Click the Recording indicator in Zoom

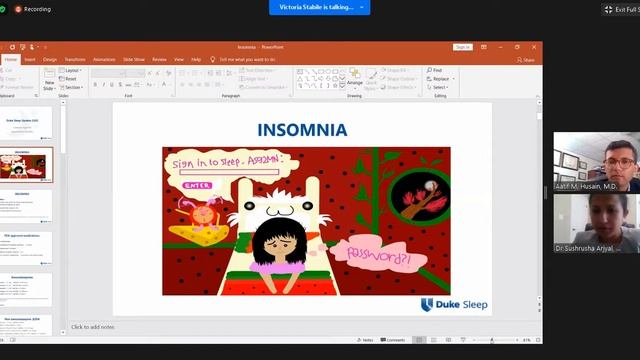click(x=33, y=9)
